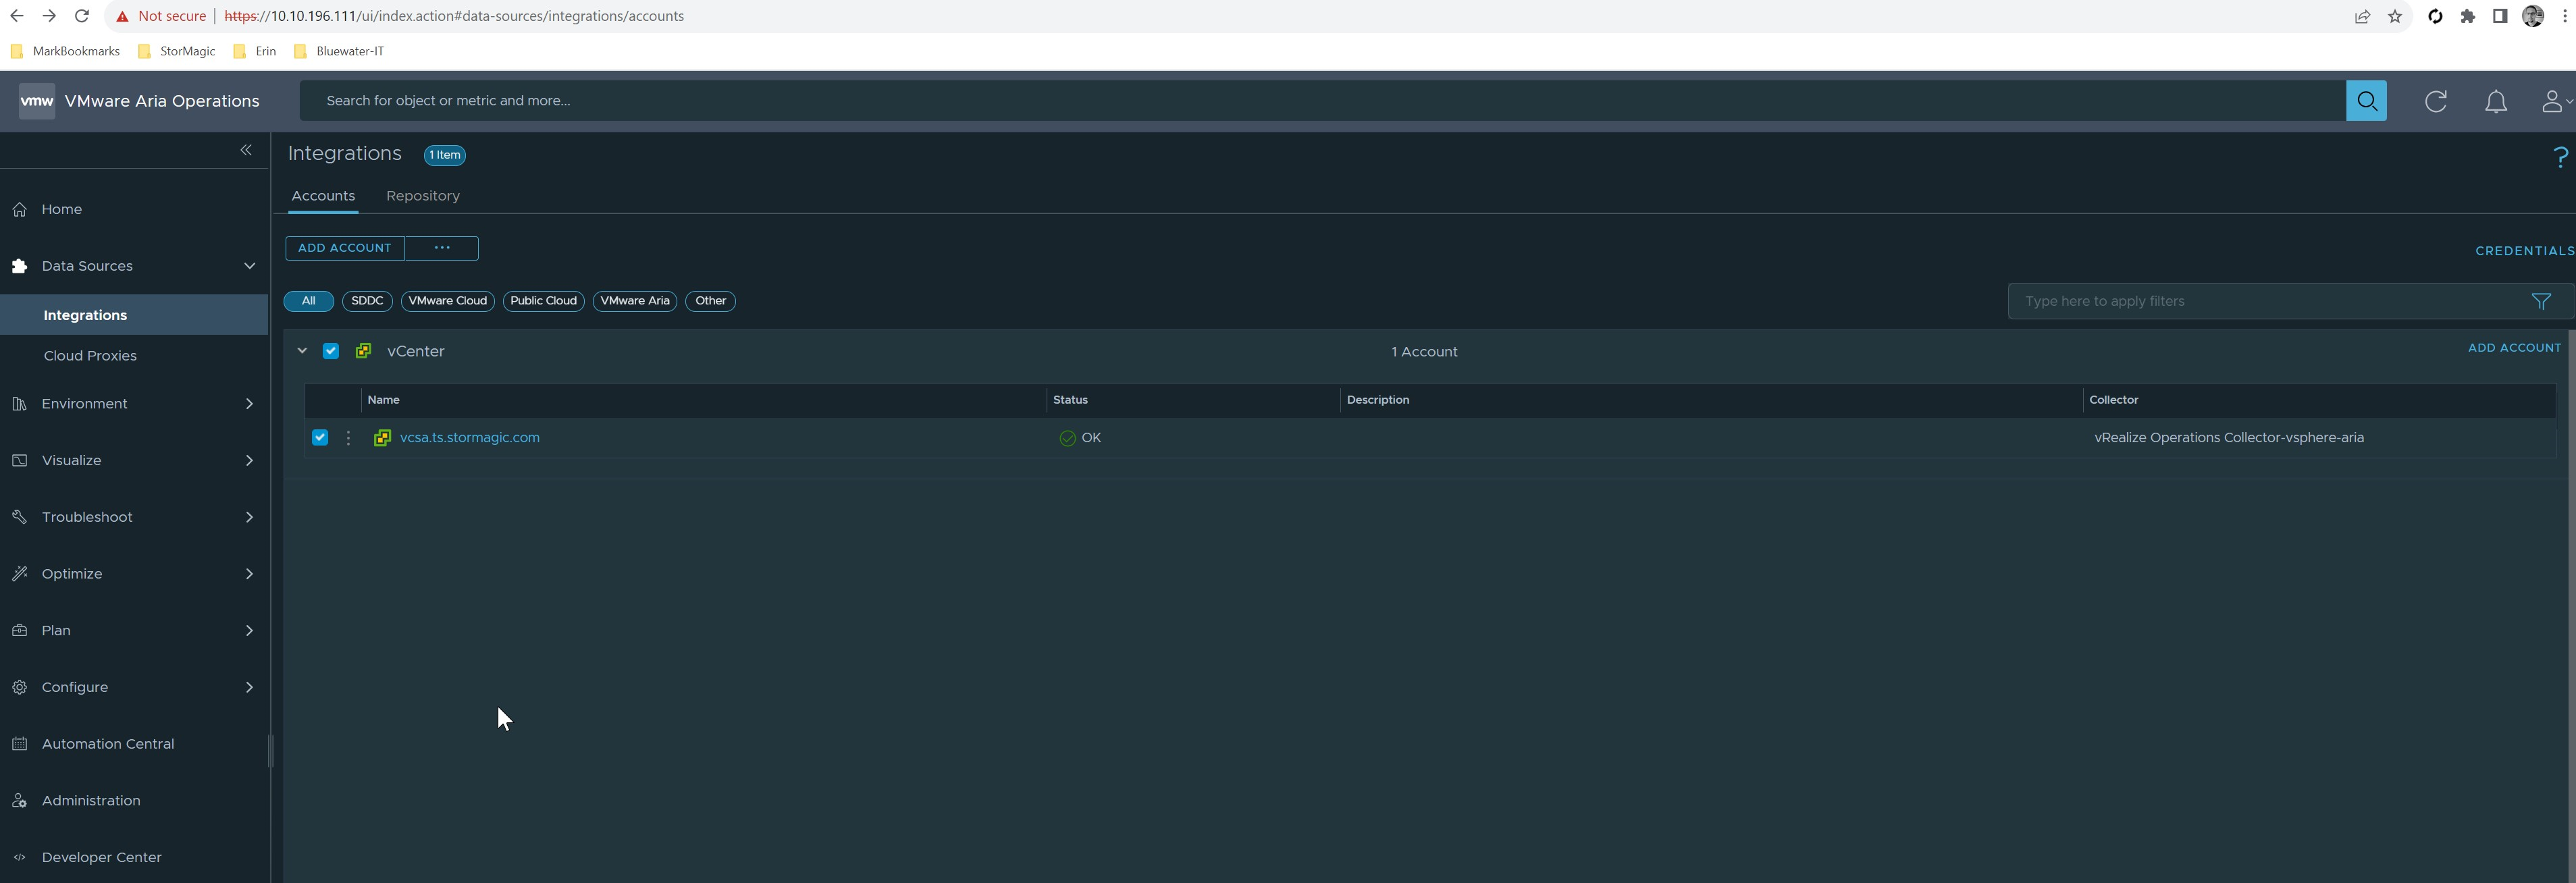
Task: Click the filter funnel icon
Action: pos(2541,301)
